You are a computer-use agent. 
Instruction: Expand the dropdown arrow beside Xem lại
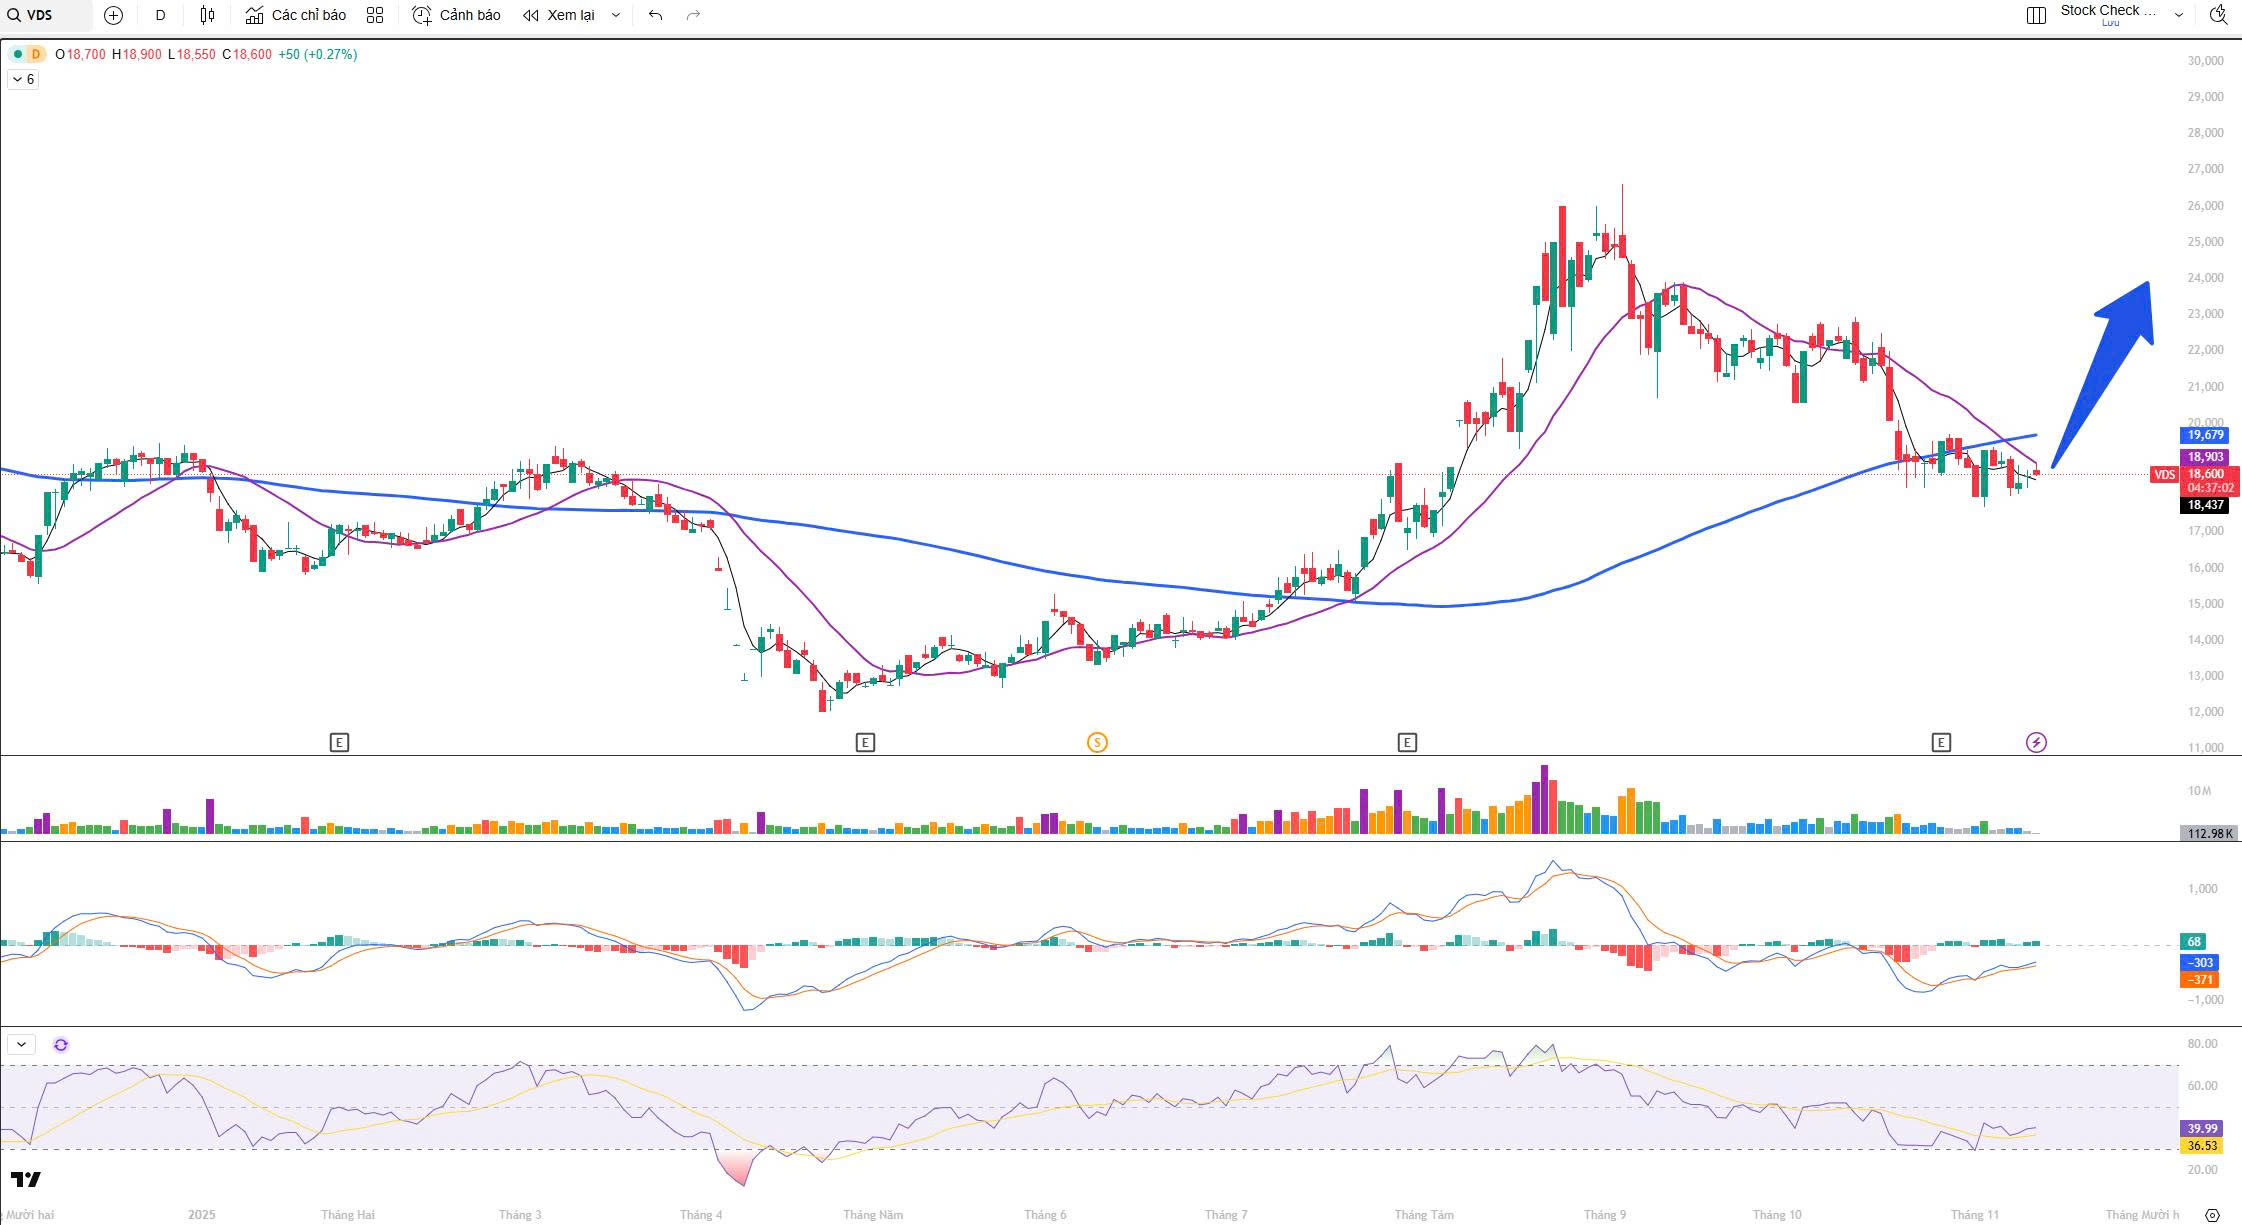(616, 15)
